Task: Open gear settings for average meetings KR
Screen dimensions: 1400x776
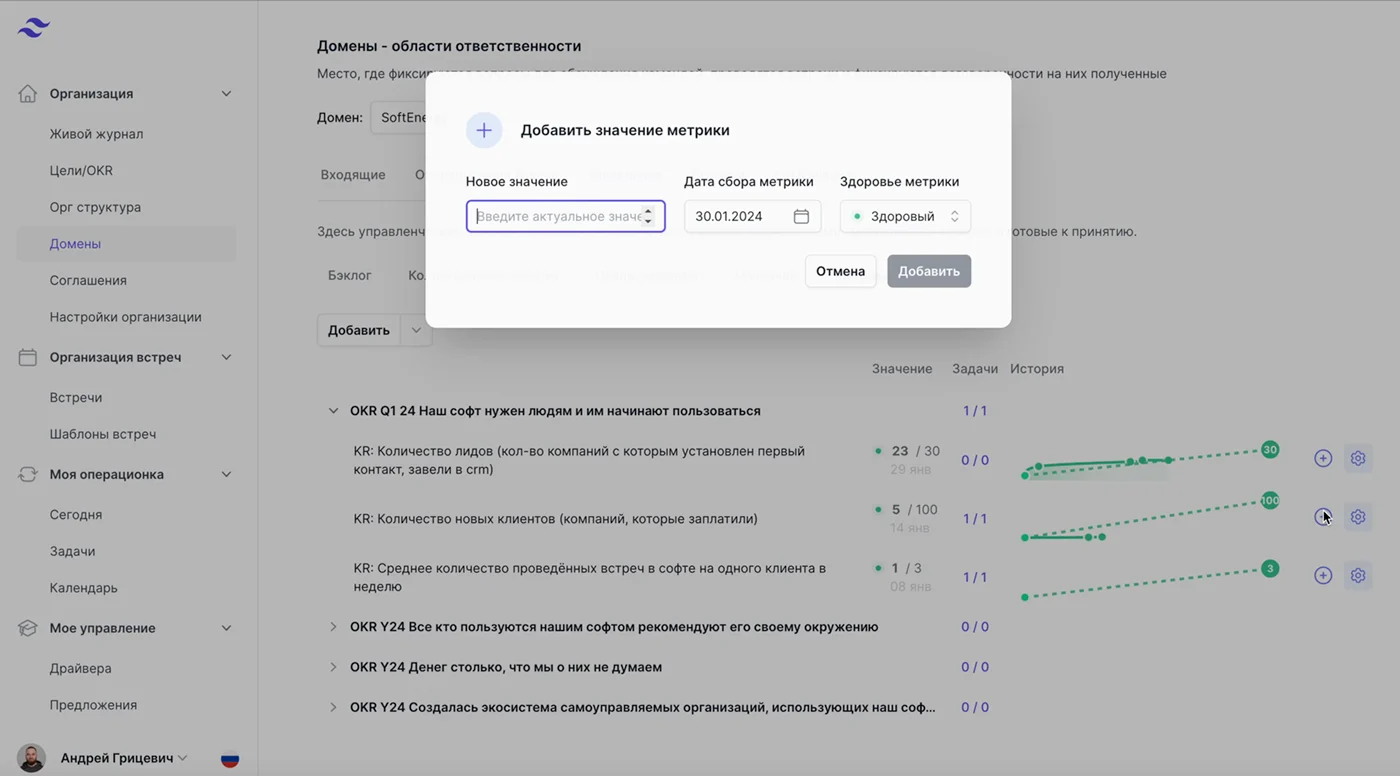Action: tap(1358, 576)
